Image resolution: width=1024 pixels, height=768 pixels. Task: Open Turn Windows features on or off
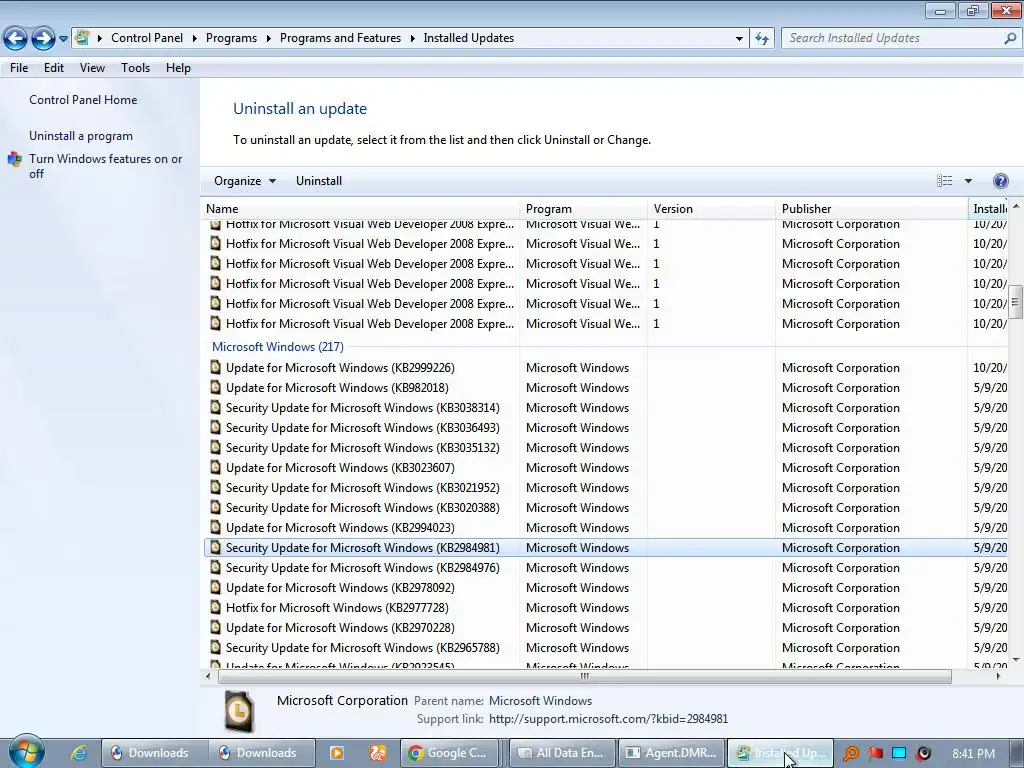(106, 166)
